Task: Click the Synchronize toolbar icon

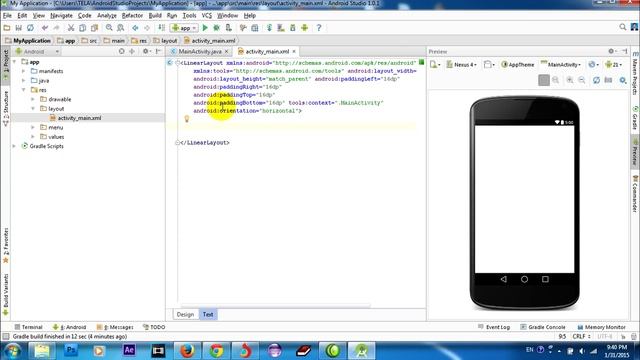Action: point(30,28)
